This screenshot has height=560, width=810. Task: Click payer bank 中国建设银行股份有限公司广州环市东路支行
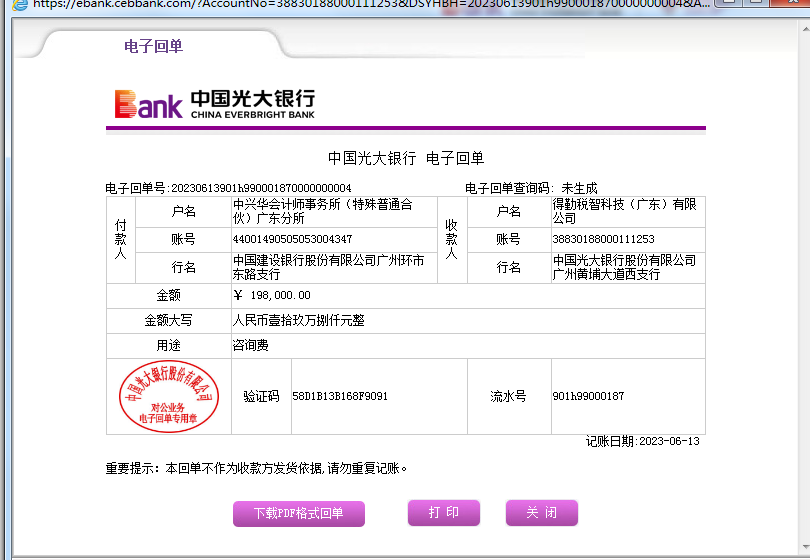click(329, 267)
